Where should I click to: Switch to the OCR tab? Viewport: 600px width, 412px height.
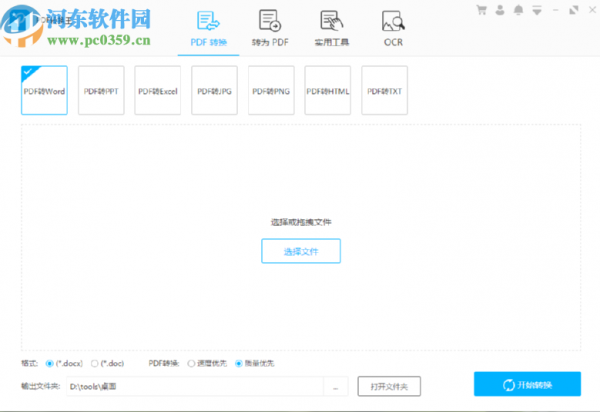pos(393,29)
